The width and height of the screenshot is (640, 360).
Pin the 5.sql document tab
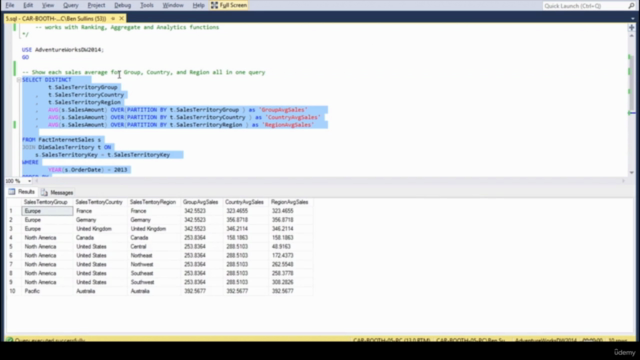click(x=113, y=18)
